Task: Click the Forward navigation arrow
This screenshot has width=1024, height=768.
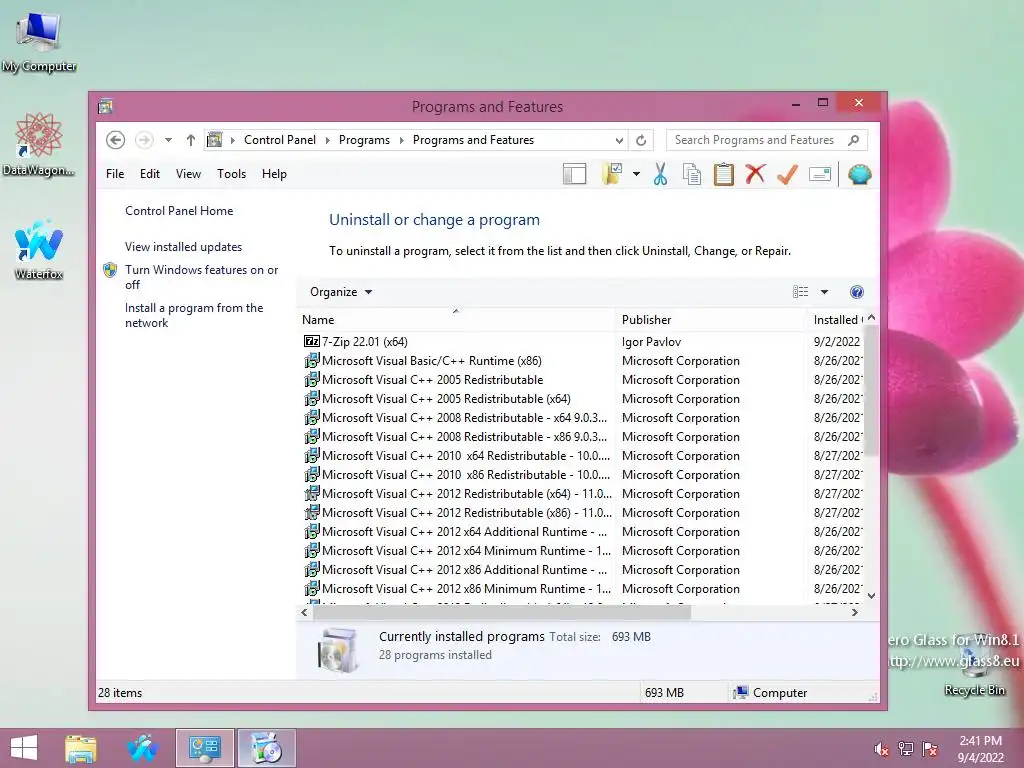Action: (144, 140)
